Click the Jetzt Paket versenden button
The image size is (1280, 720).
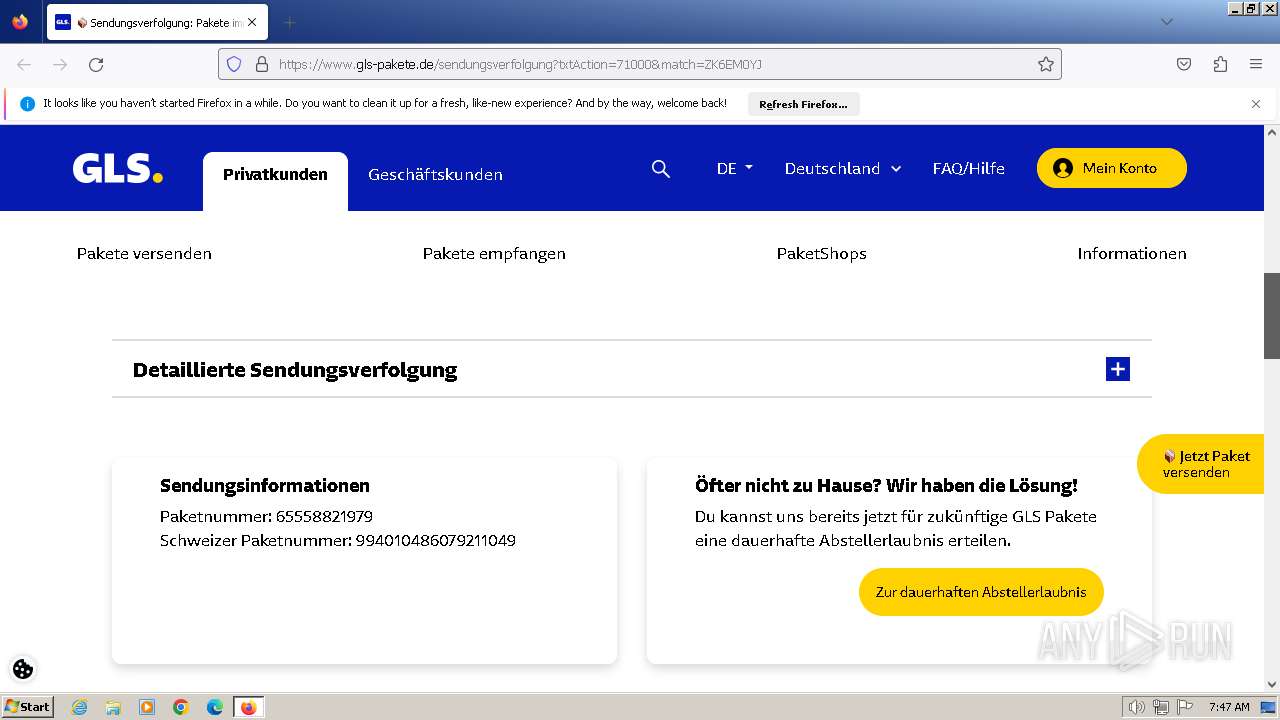1201,464
